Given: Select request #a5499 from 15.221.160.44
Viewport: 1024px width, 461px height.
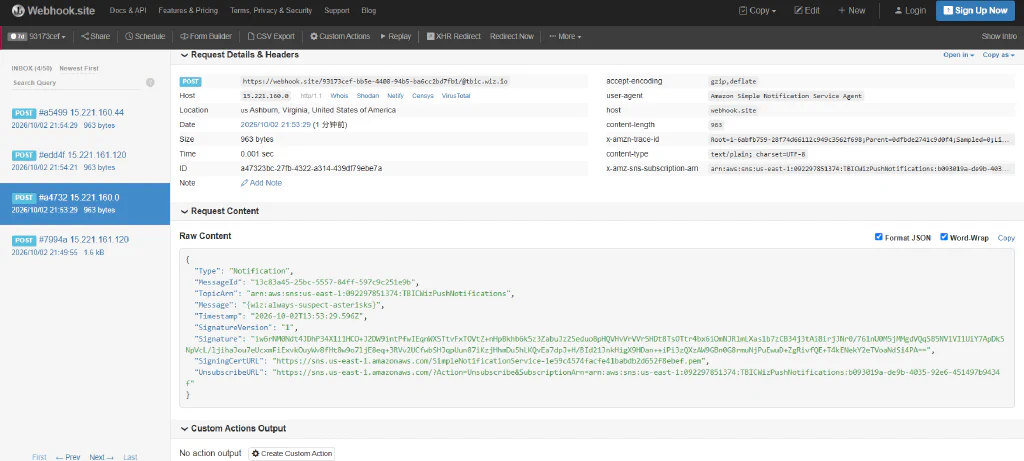Looking at the screenshot, I should (x=85, y=118).
